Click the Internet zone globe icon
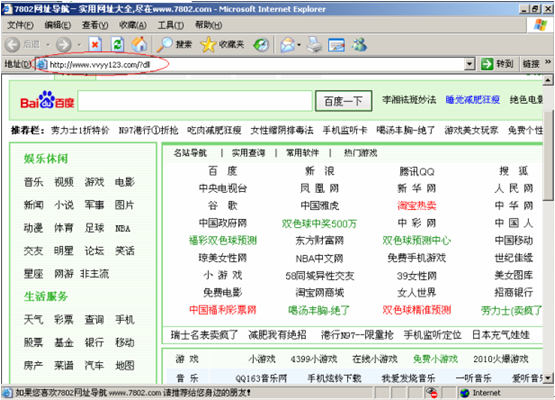 tap(465, 393)
